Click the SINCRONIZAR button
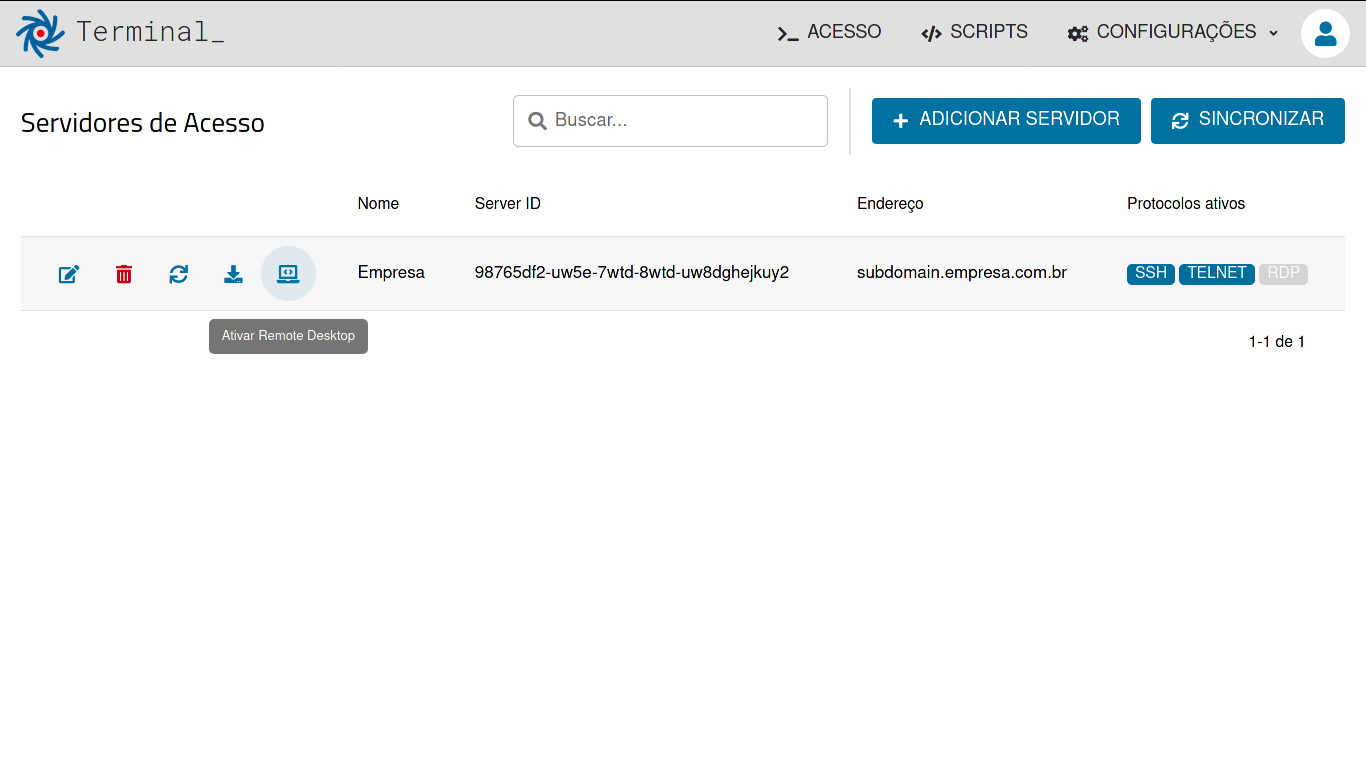1366x768 pixels. (1248, 120)
